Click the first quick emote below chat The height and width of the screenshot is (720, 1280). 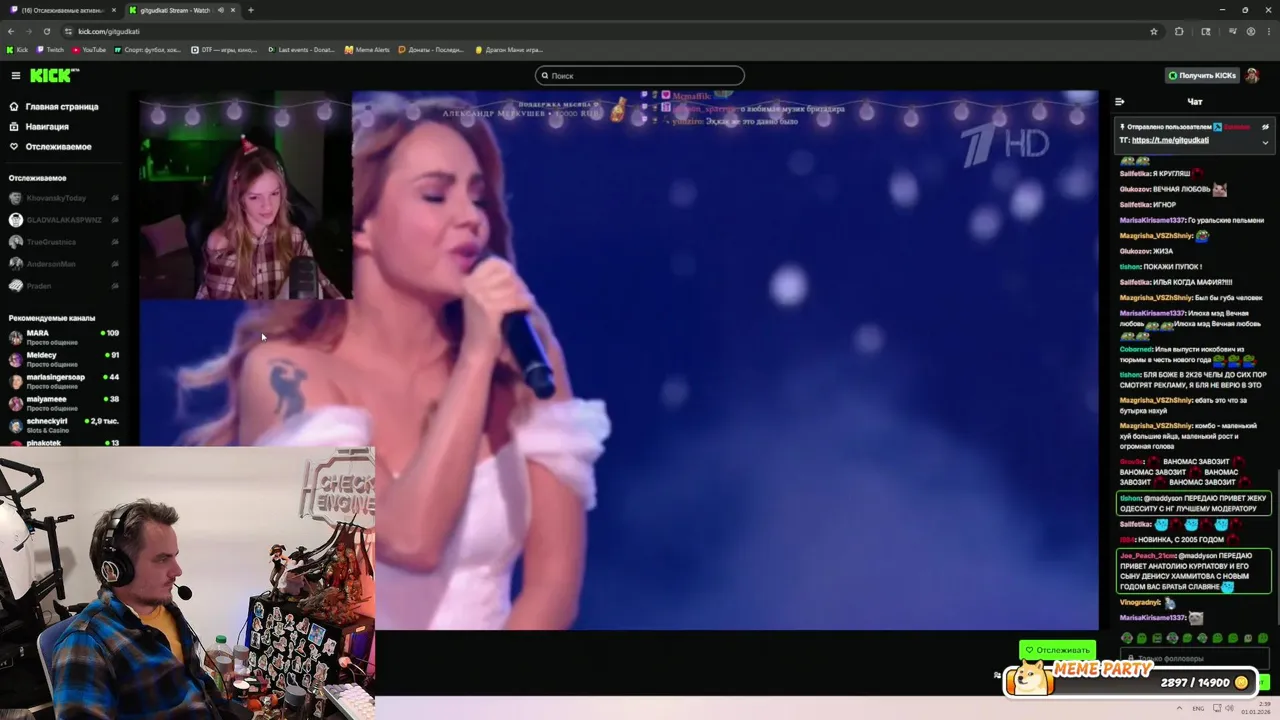click(1127, 638)
